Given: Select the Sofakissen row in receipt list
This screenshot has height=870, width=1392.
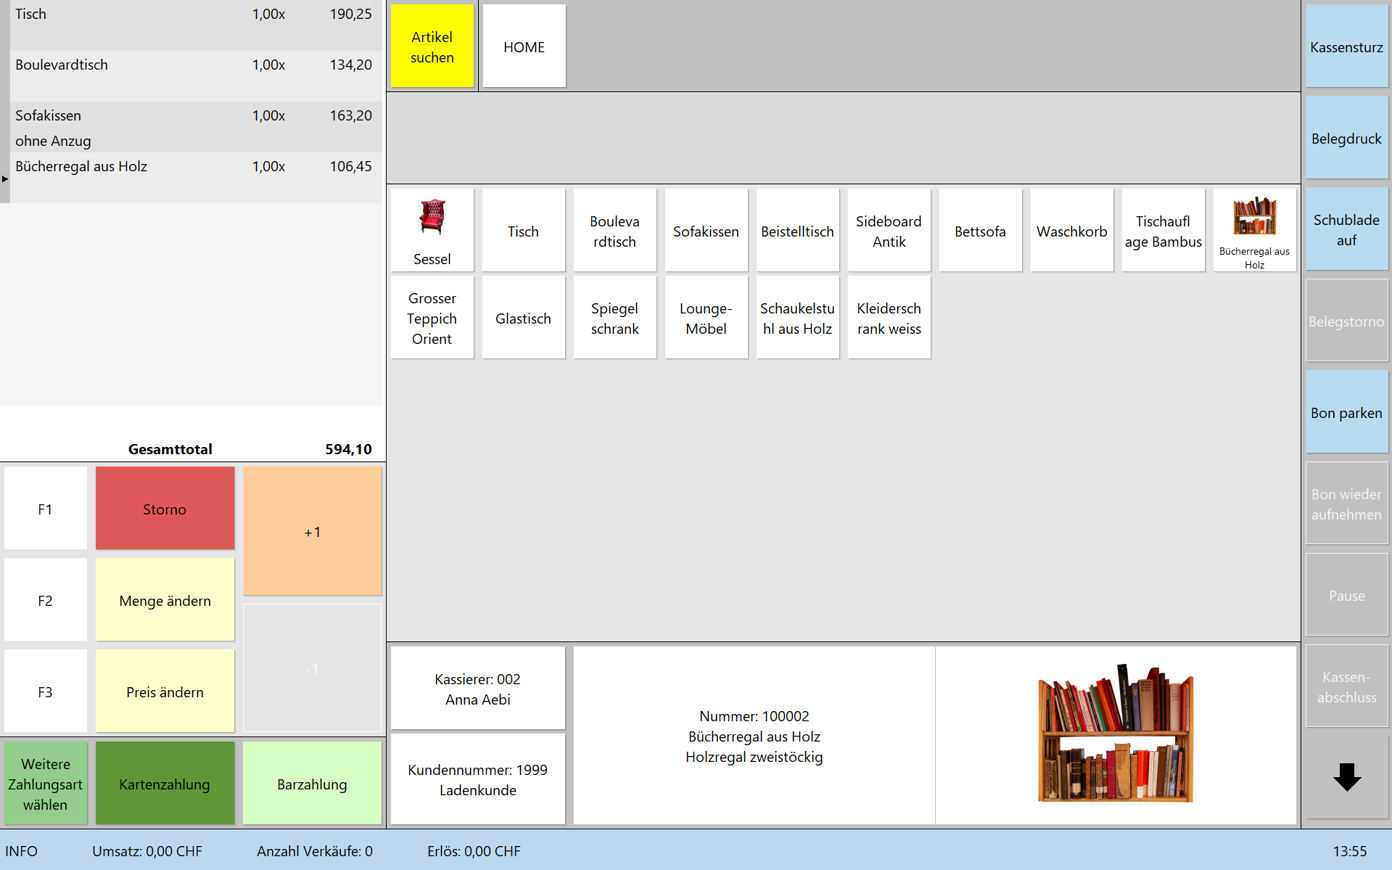Looking at the screenshot, I should pyautogui.click(x=190, y=127).
